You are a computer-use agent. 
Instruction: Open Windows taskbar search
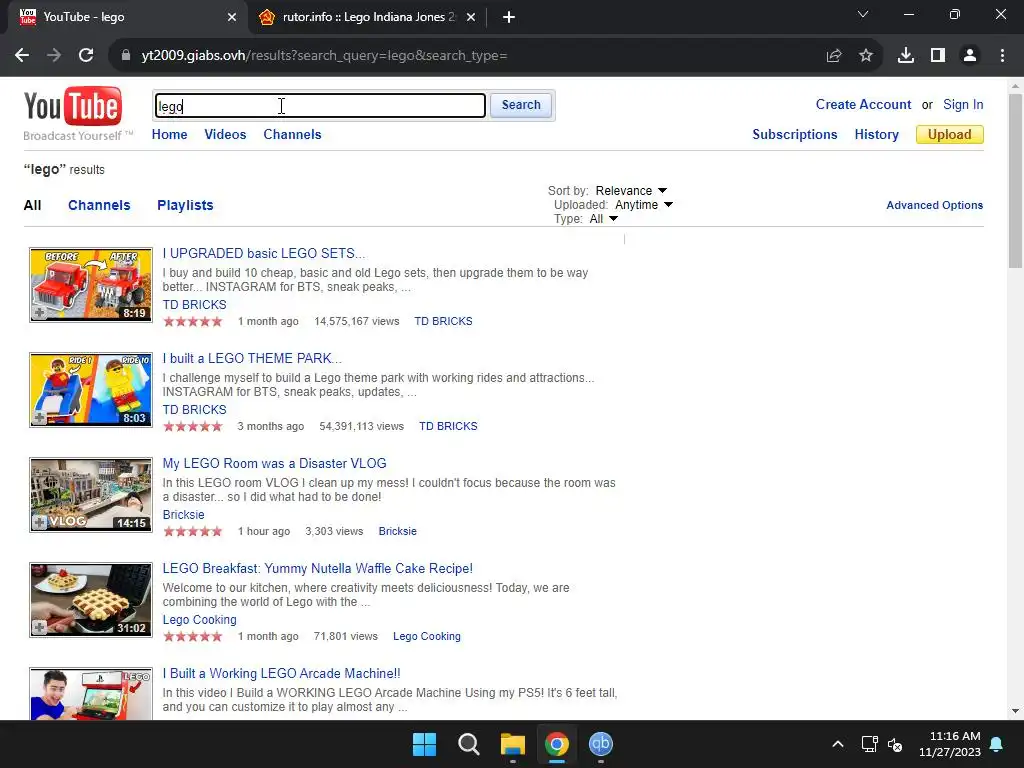(468, 744)
